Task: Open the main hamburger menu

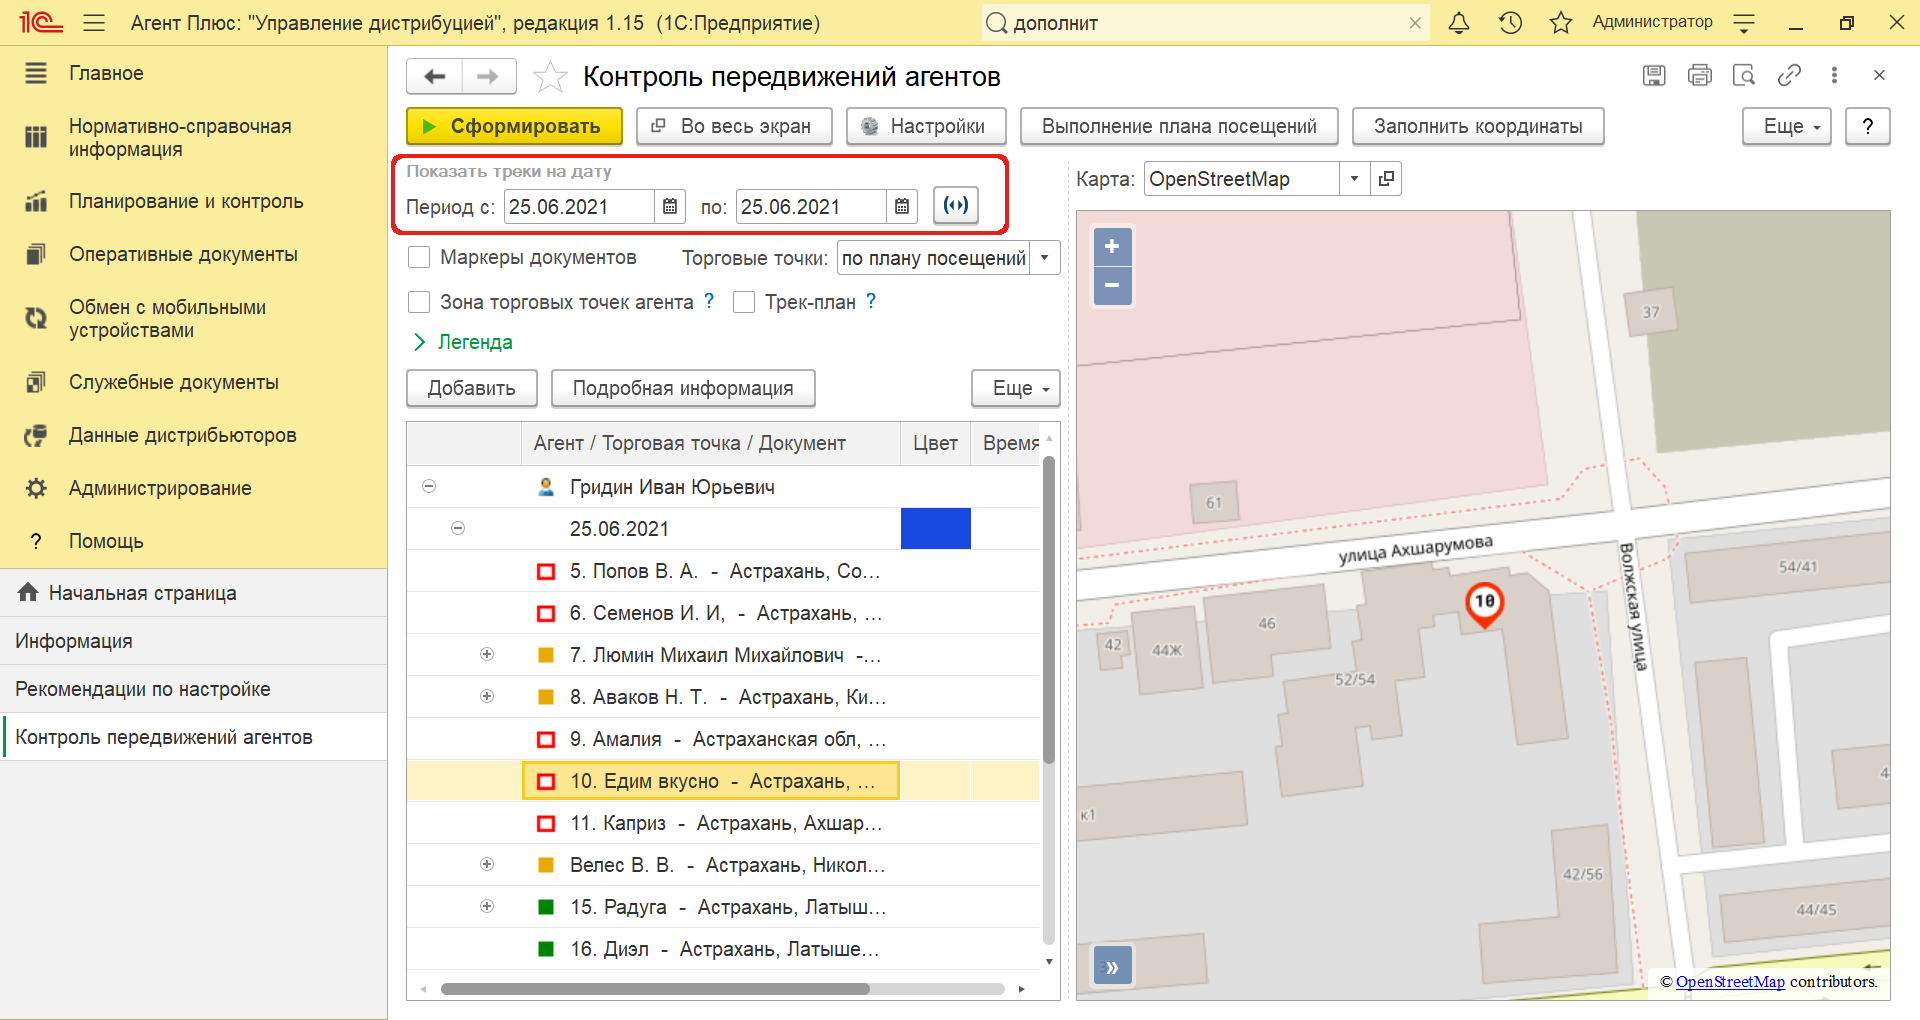Action: pos(94,22)
